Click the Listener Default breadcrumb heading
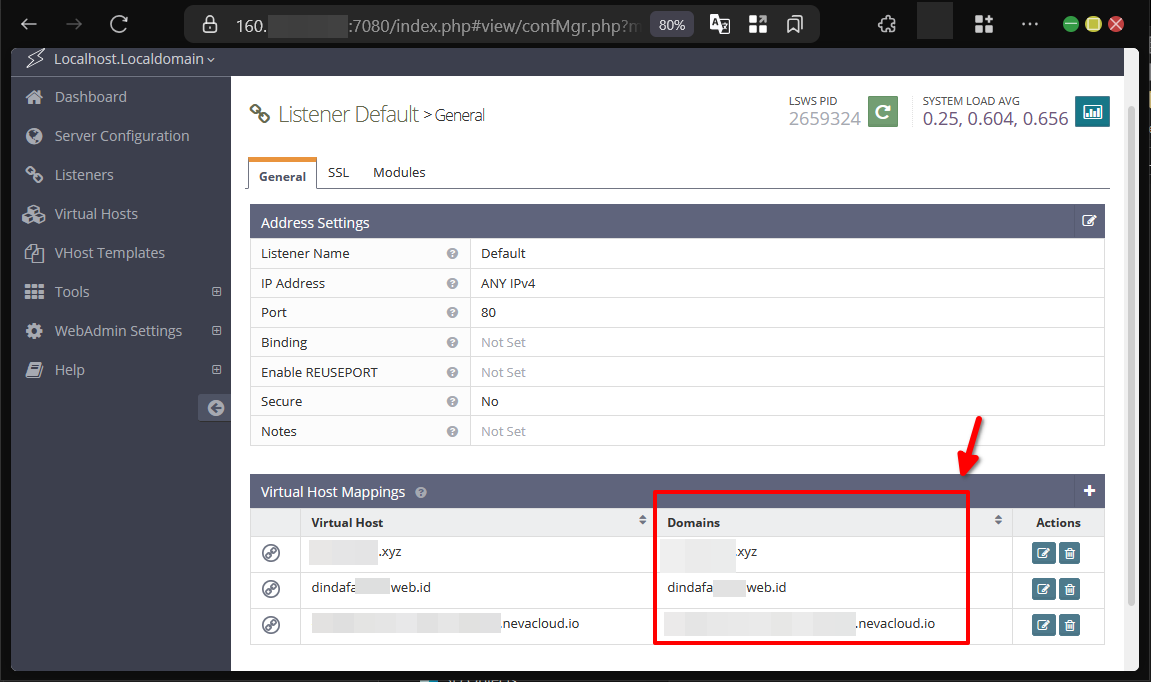1151x682 pixels. click(348, 115)
